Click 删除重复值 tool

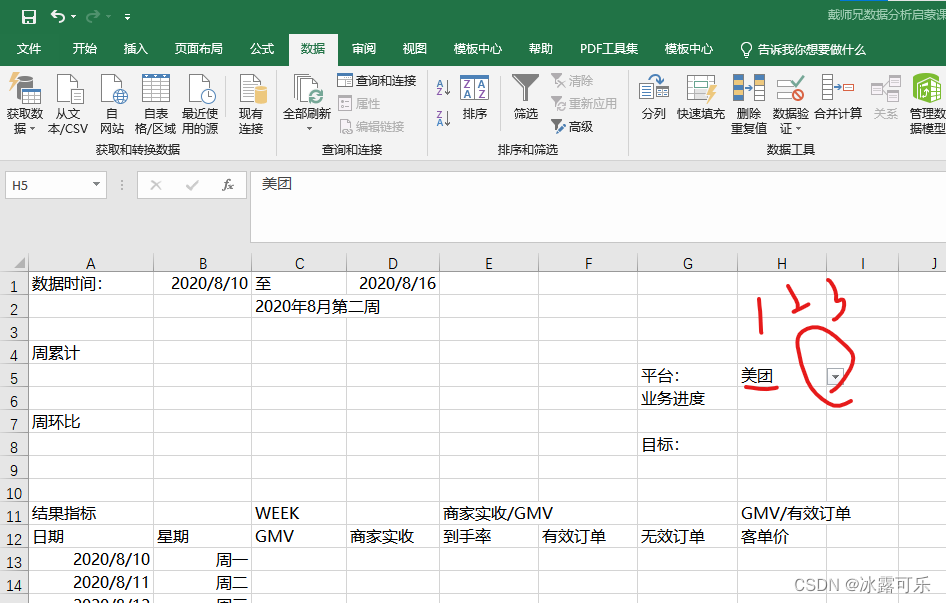click(x=749, y=103)
